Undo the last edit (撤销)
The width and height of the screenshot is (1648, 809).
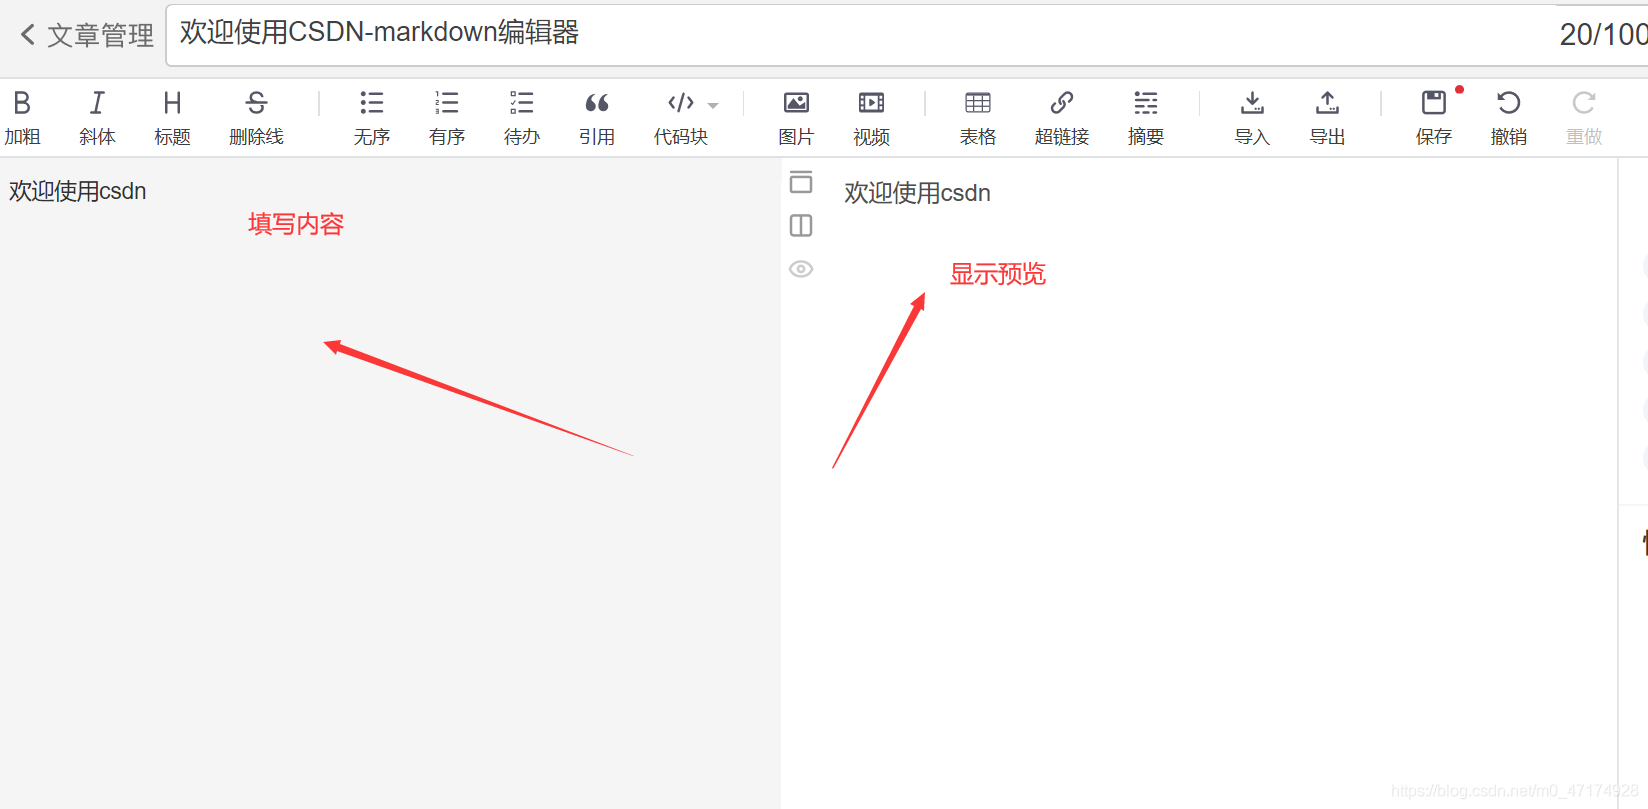(x=1508, y=118)
